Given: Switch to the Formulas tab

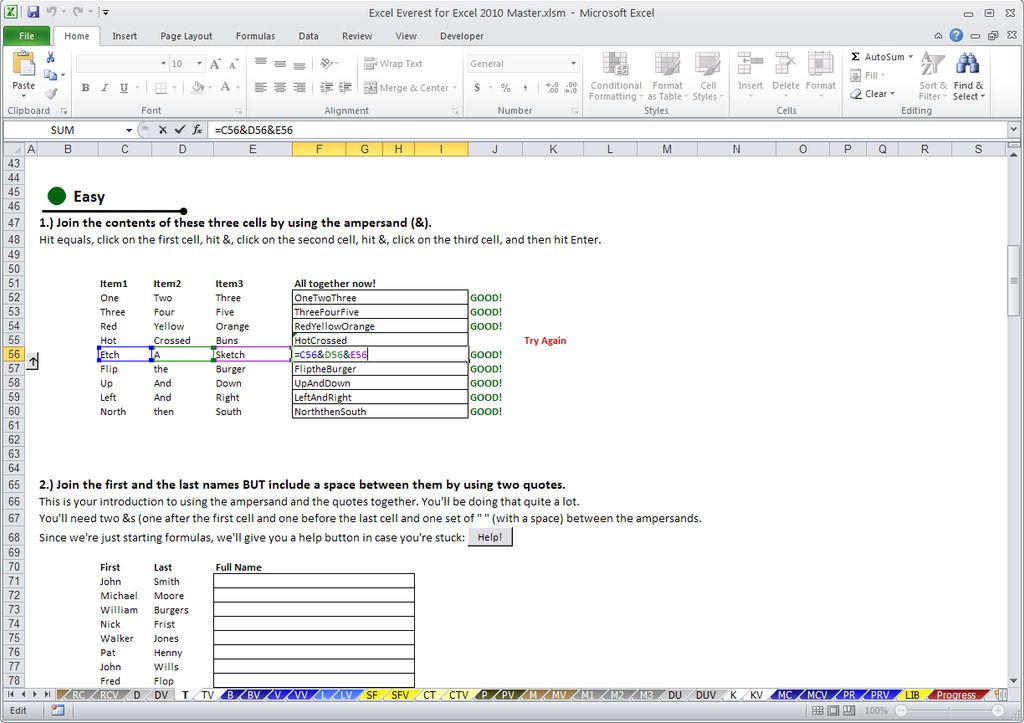Looking at the screenshot, I should coord(255,36).
